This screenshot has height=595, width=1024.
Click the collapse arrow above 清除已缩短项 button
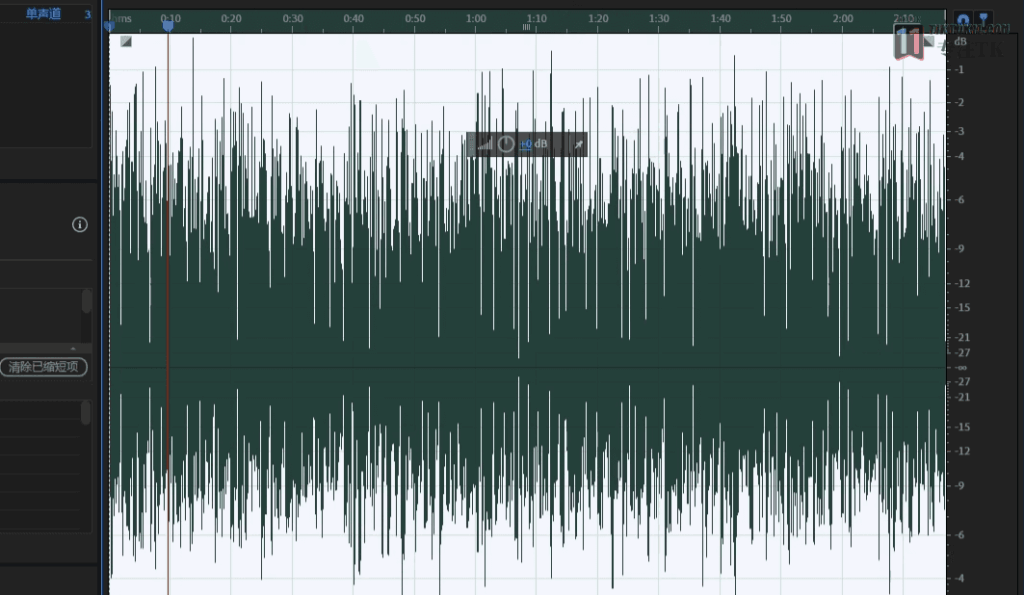point(72,349)
